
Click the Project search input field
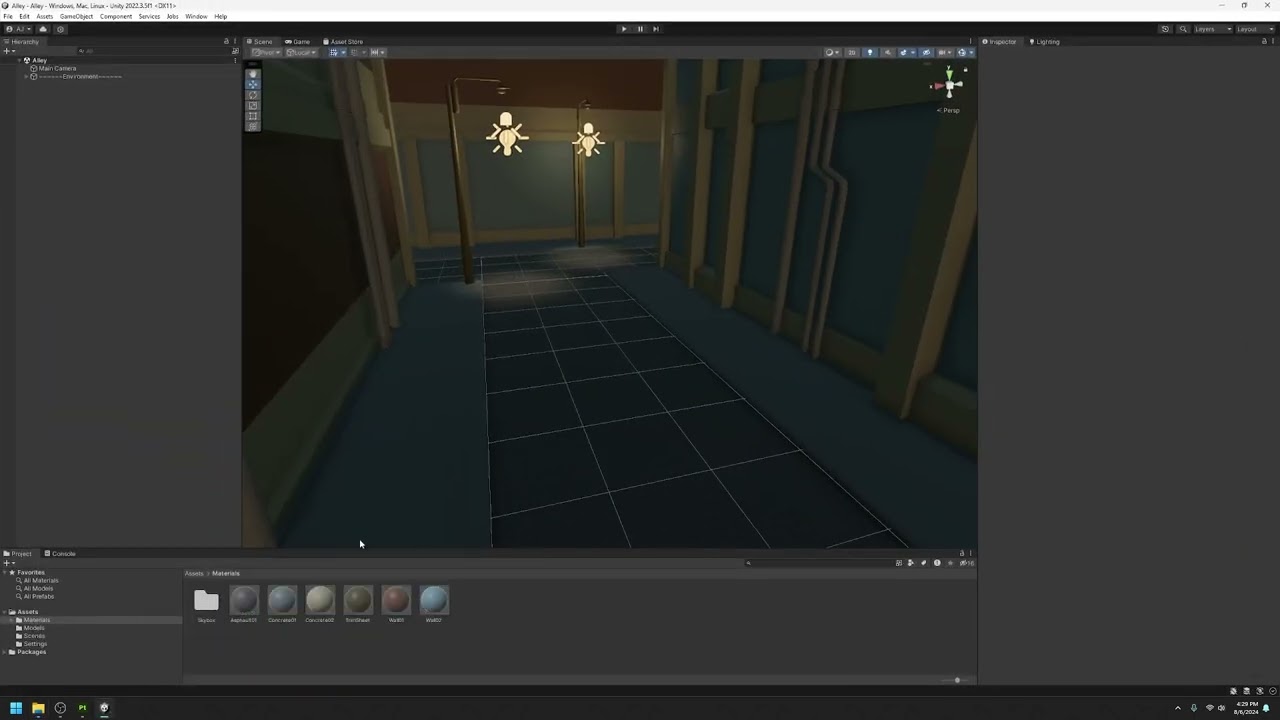pos(818,563)
